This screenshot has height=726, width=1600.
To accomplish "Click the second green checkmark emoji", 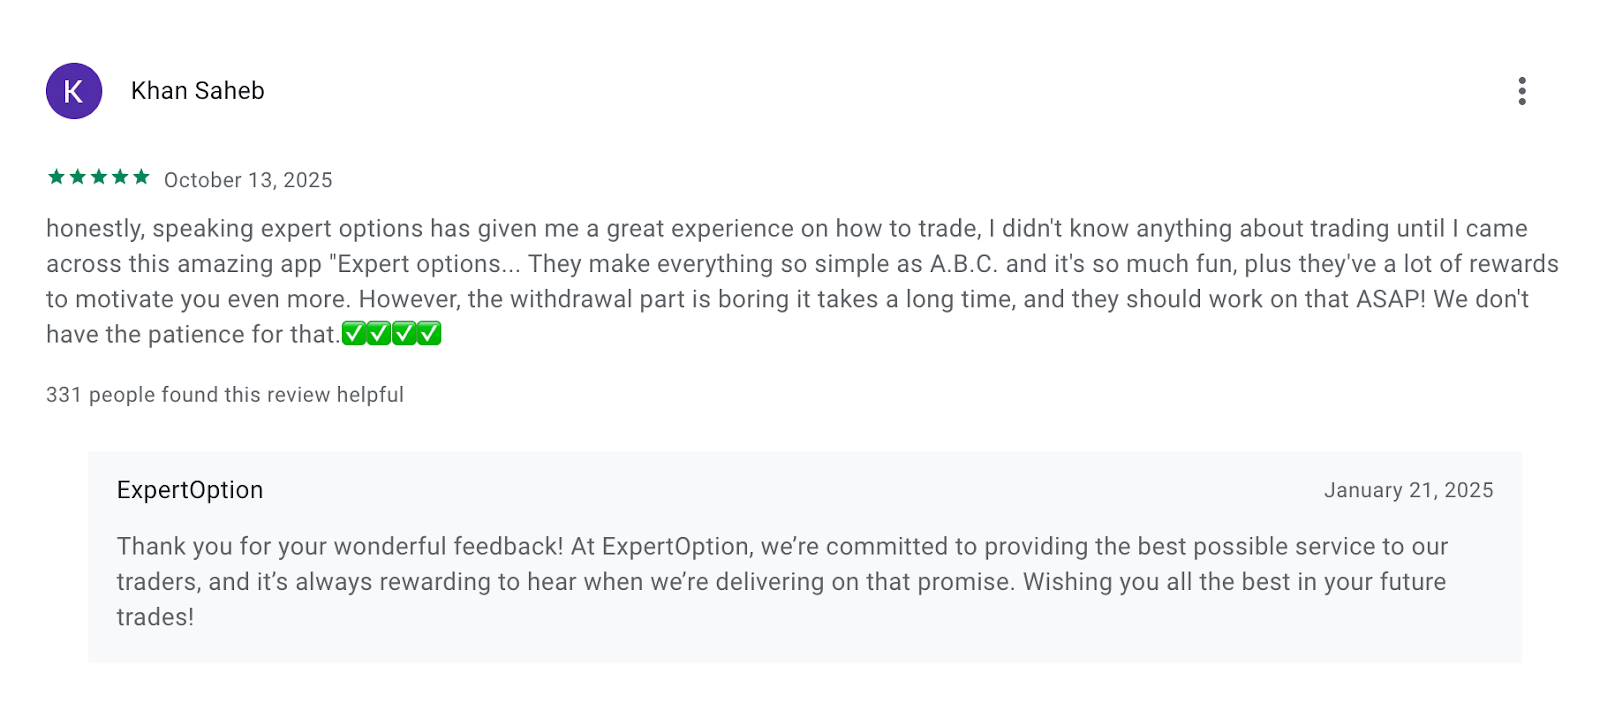I will [379, 334].
